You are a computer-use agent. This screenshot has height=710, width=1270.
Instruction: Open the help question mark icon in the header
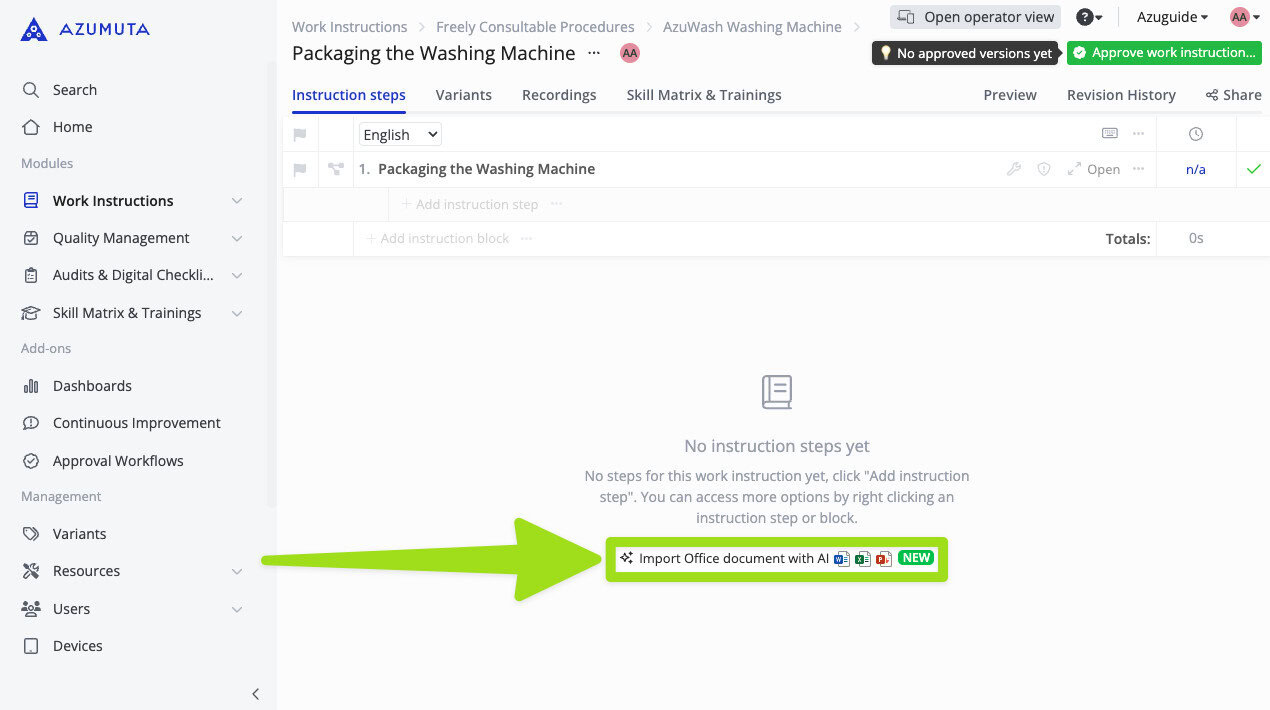coord(1086,16)
